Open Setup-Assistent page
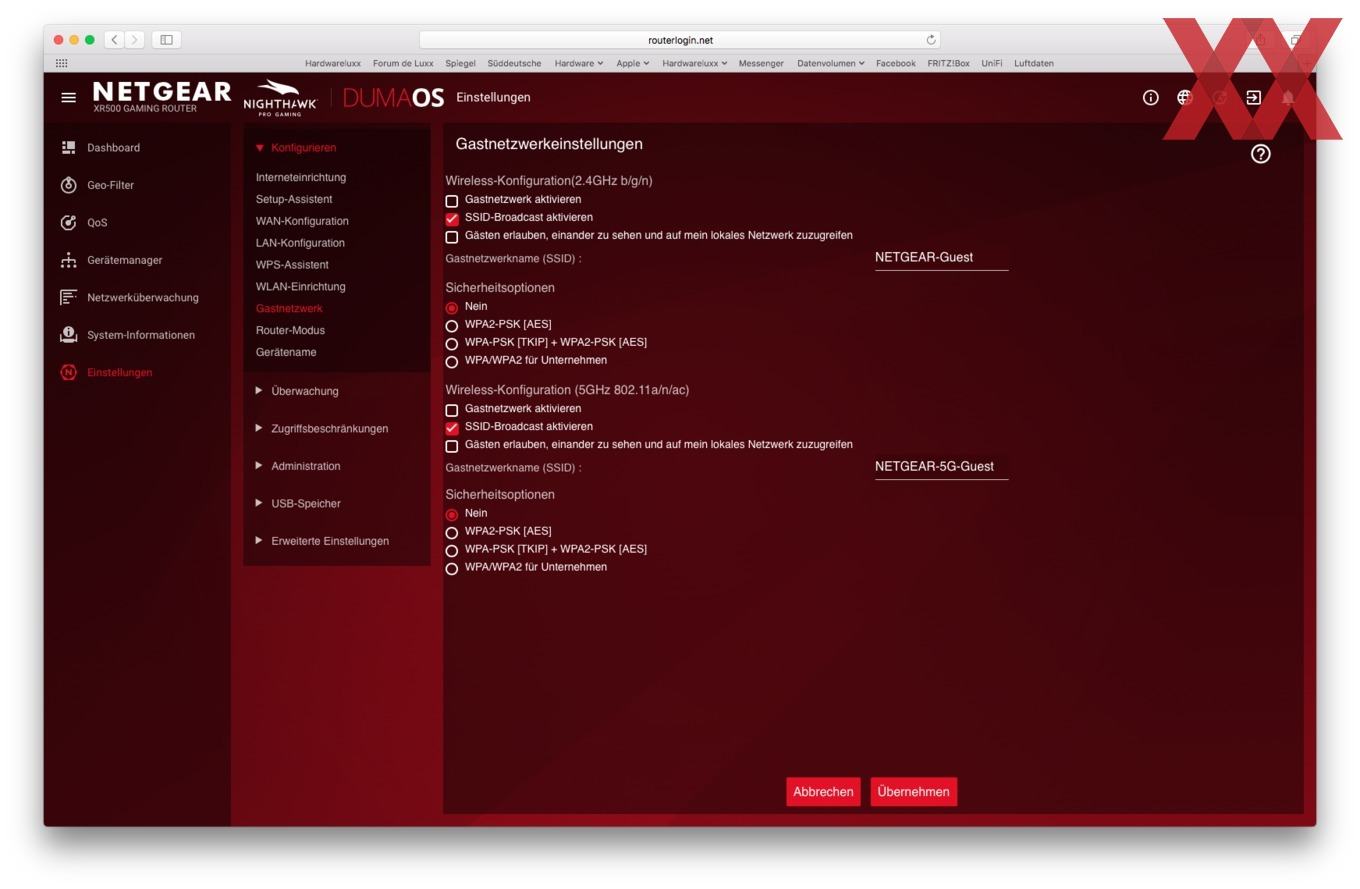Screen dimensions: 1360x889 point(294,199)
